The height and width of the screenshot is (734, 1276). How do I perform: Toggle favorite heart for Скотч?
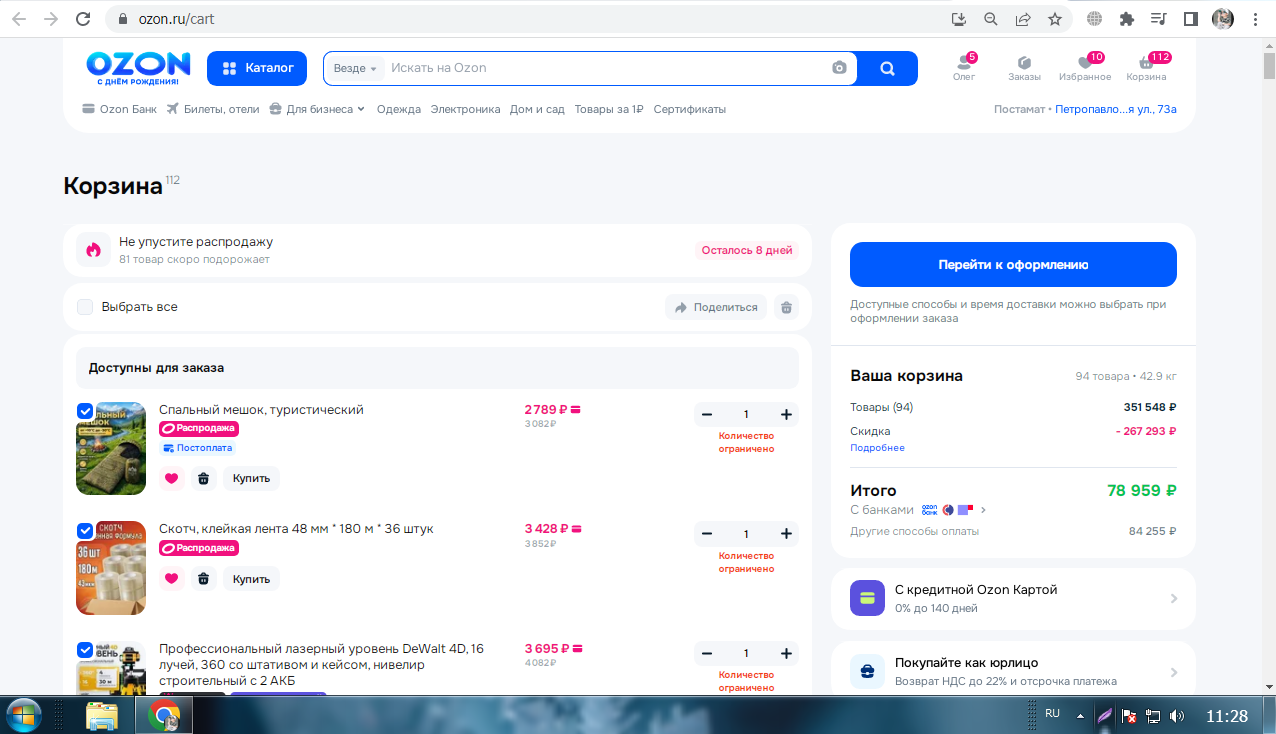coord(172,578)
